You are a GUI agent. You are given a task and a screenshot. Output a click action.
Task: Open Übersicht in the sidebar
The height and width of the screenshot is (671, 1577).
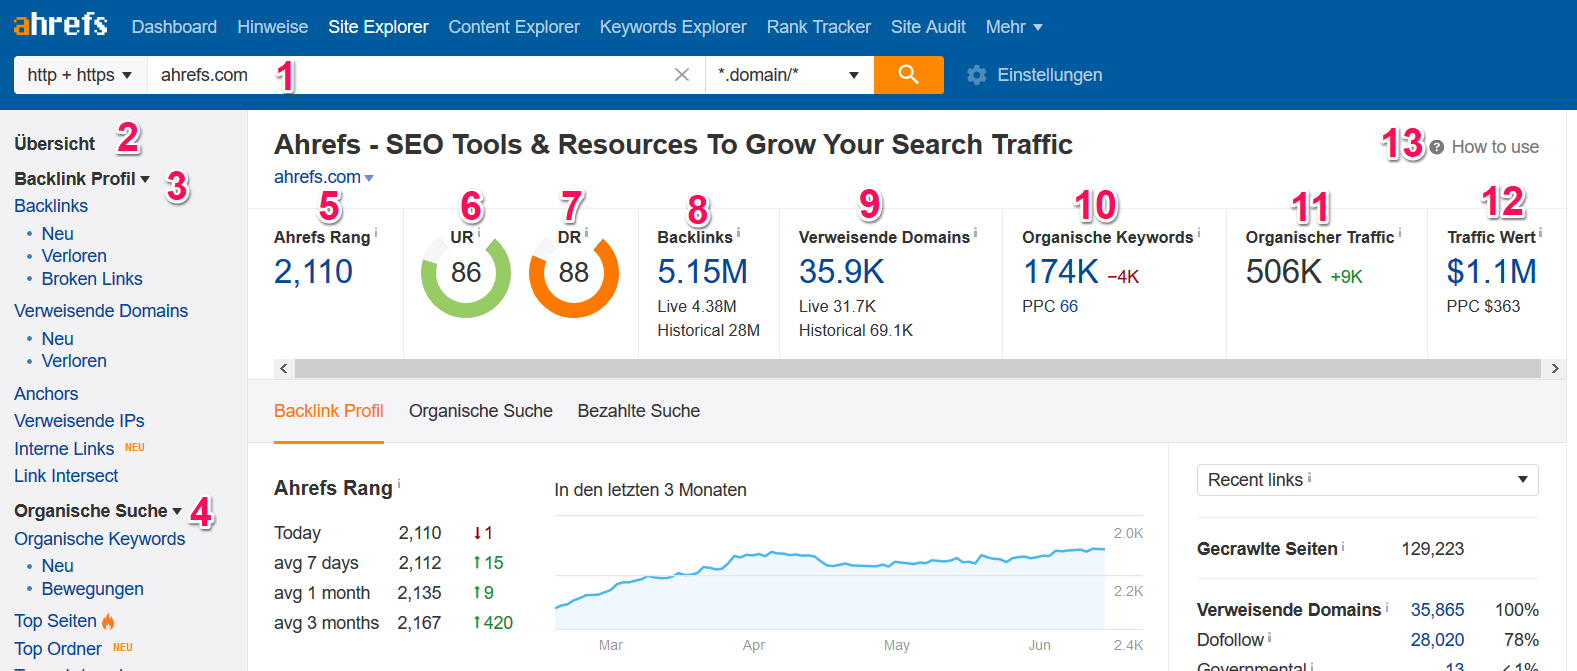(55, 144)
